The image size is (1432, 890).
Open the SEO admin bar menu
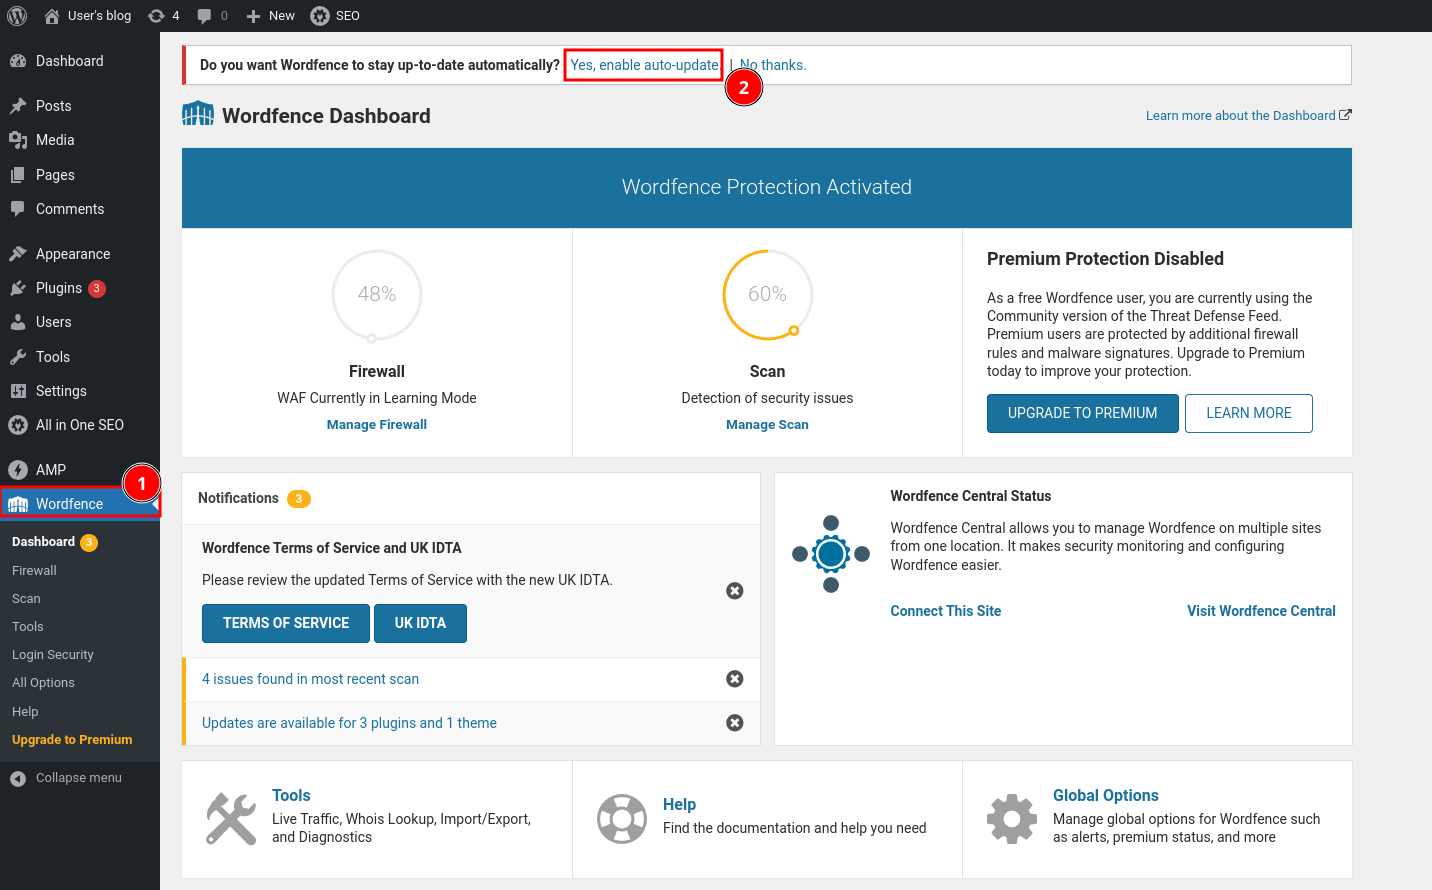tap(335, 16)
